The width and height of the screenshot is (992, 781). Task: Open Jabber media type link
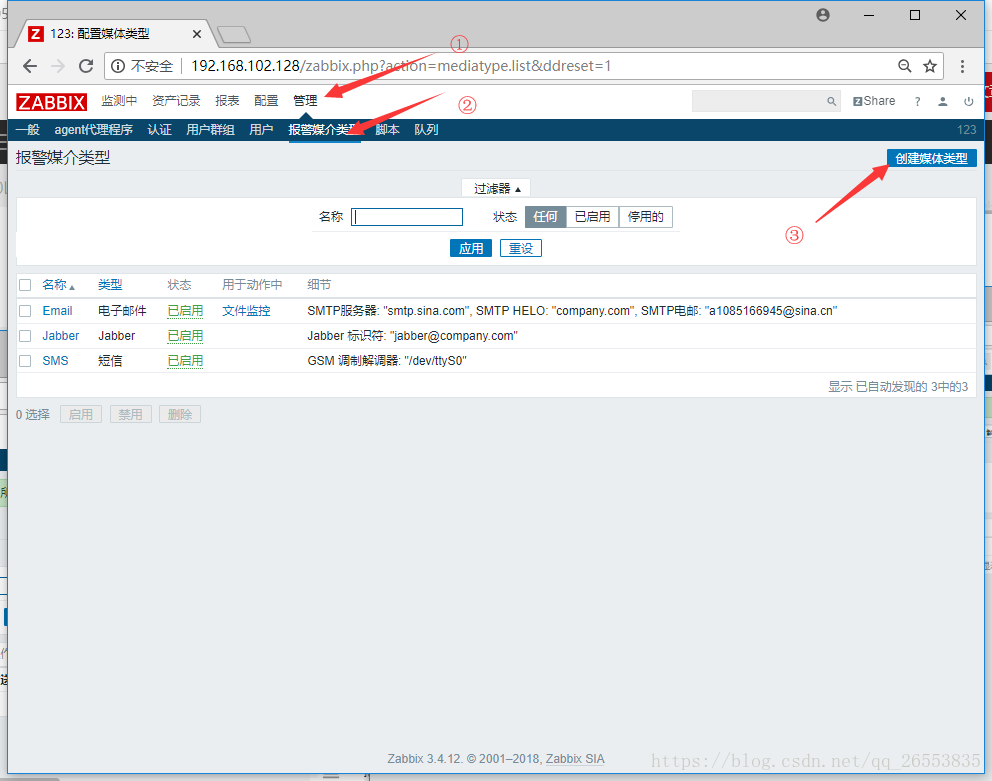pyautogui.click(x=61, y=336)
